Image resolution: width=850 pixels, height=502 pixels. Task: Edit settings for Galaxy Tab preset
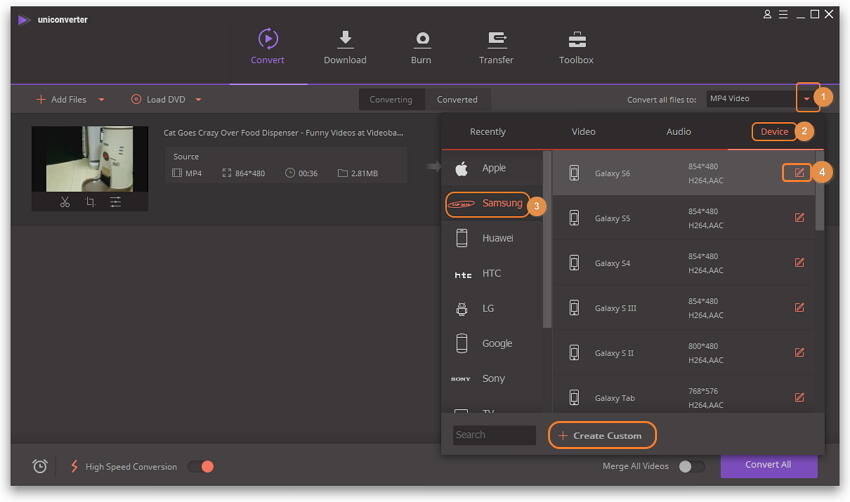799,397
